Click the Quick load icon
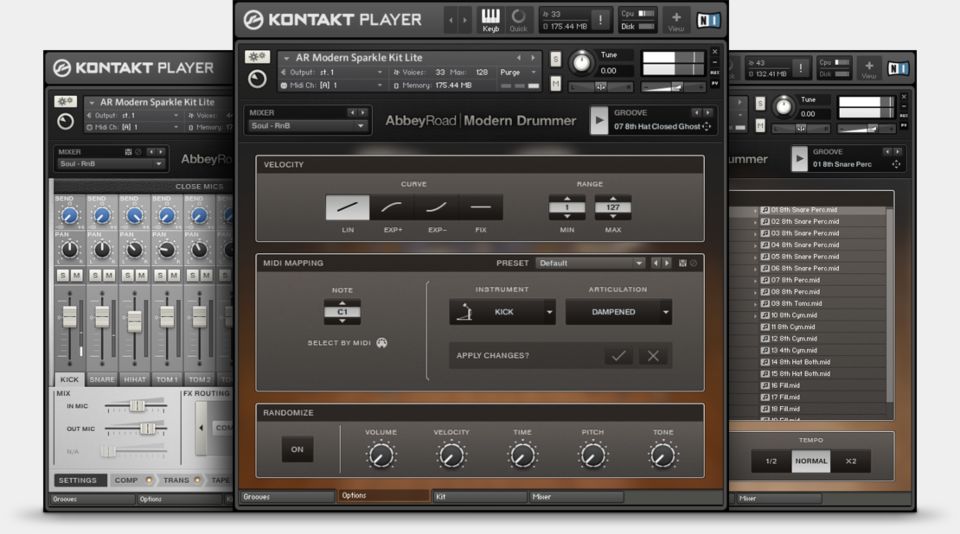 click(x=518, y=19)
